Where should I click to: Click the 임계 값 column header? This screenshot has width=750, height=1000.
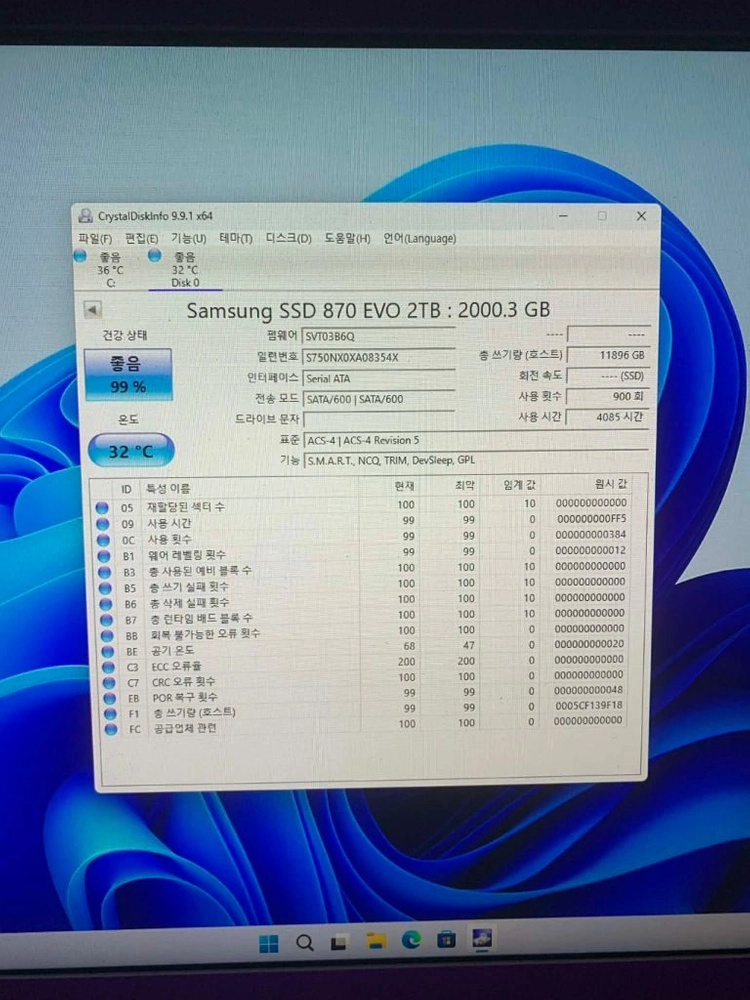coord(520,485)
